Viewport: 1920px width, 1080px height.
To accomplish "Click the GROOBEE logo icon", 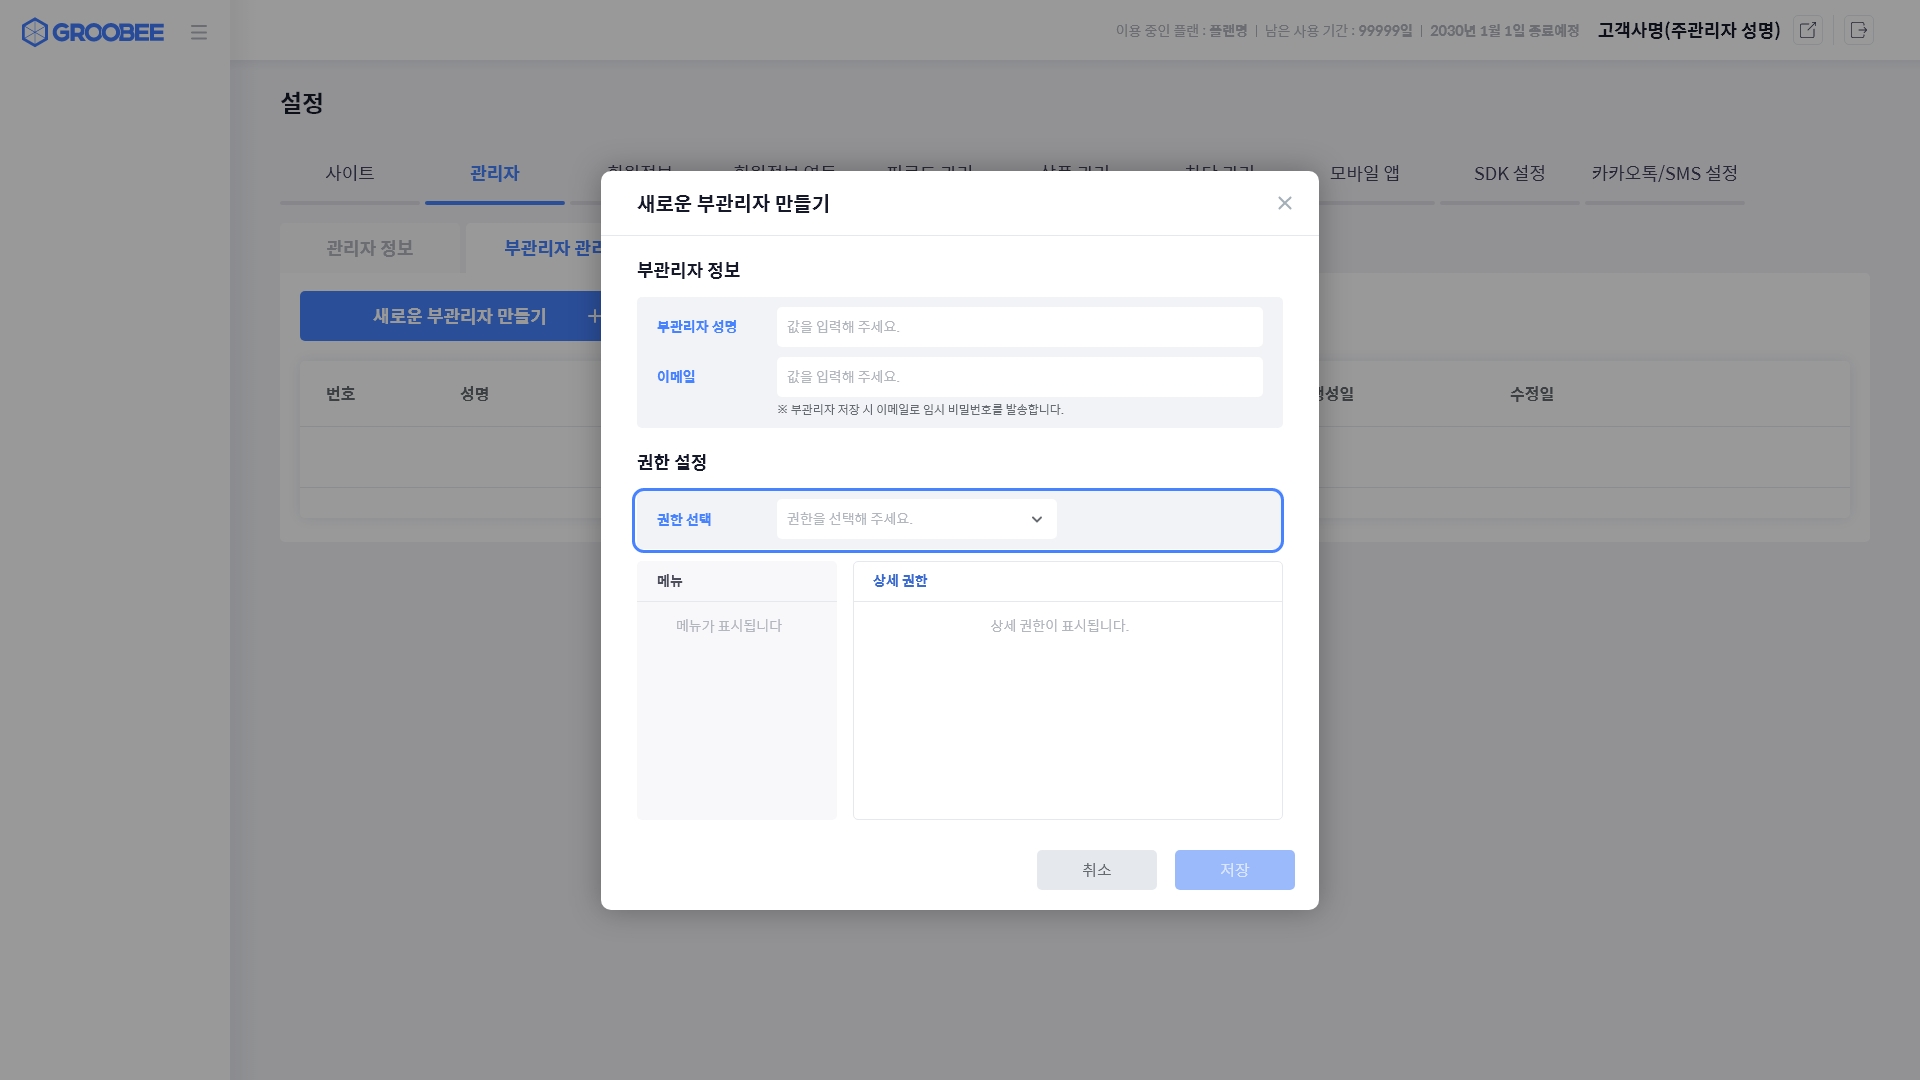I will click(x=35, y=32).
